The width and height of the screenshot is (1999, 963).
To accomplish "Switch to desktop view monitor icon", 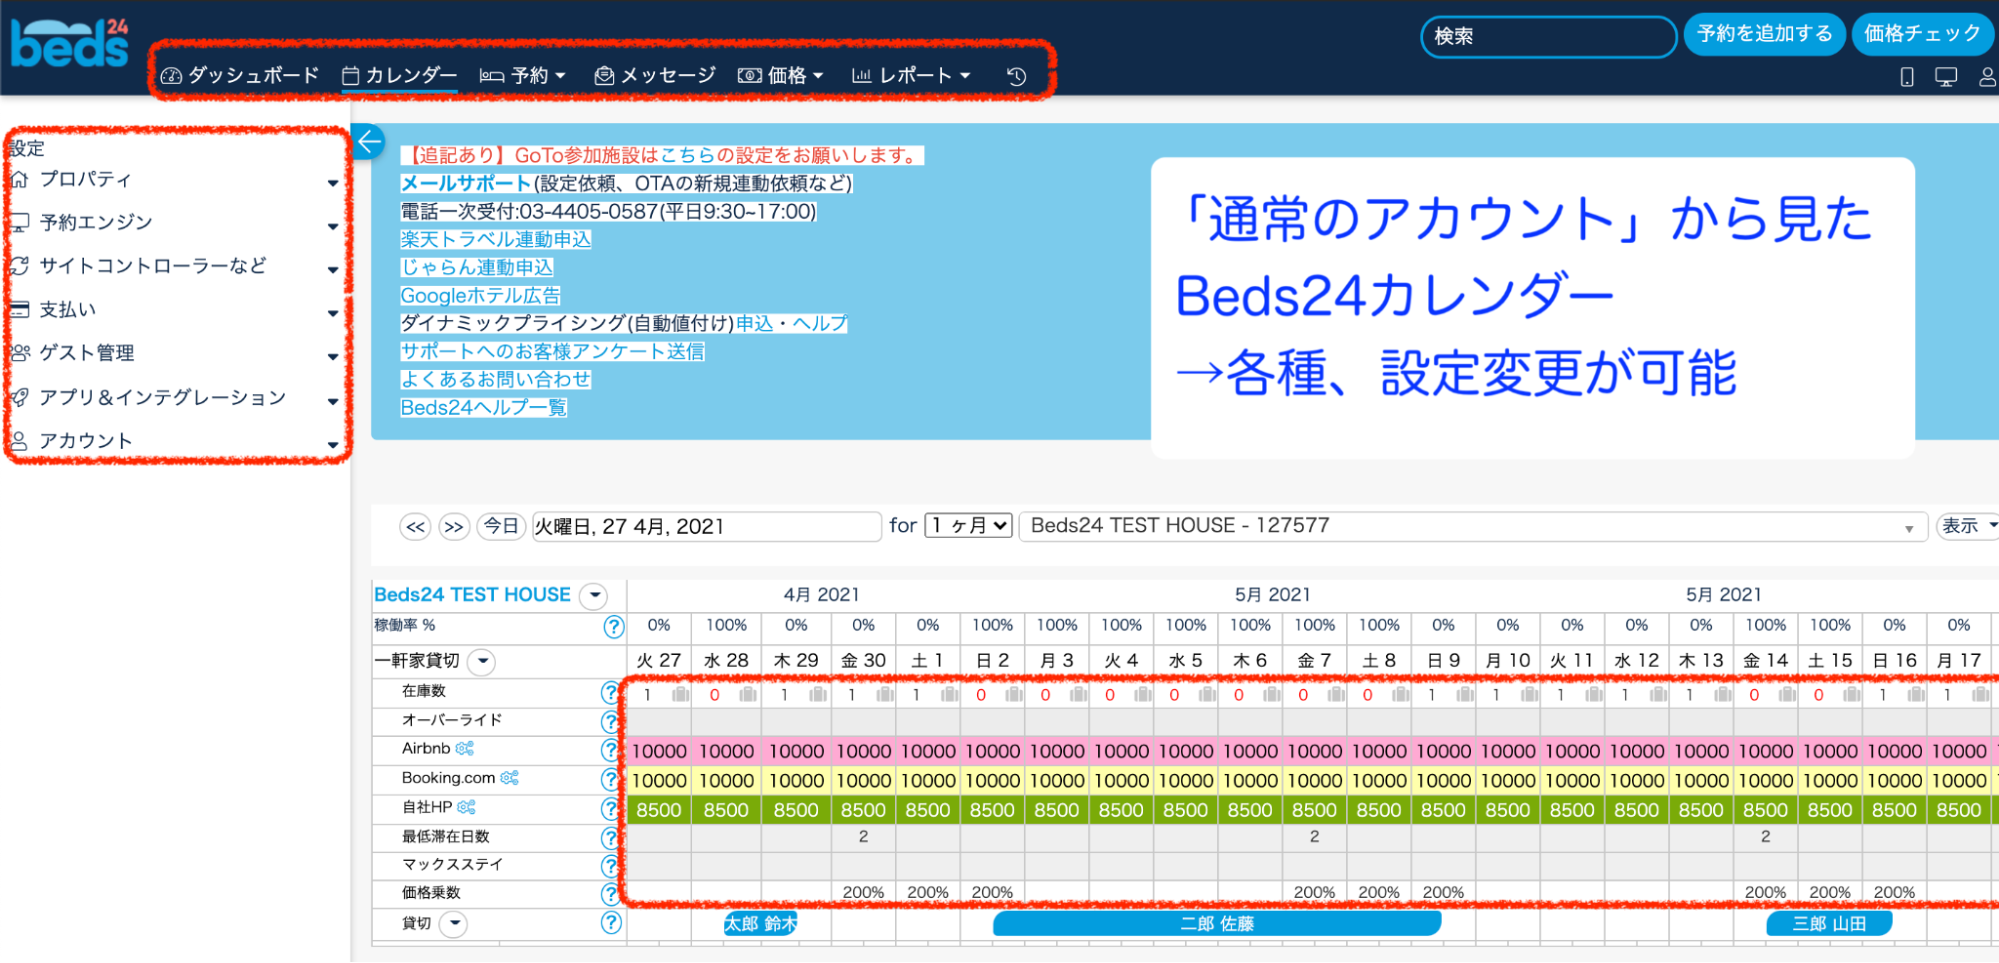I will click(1945, 77).
